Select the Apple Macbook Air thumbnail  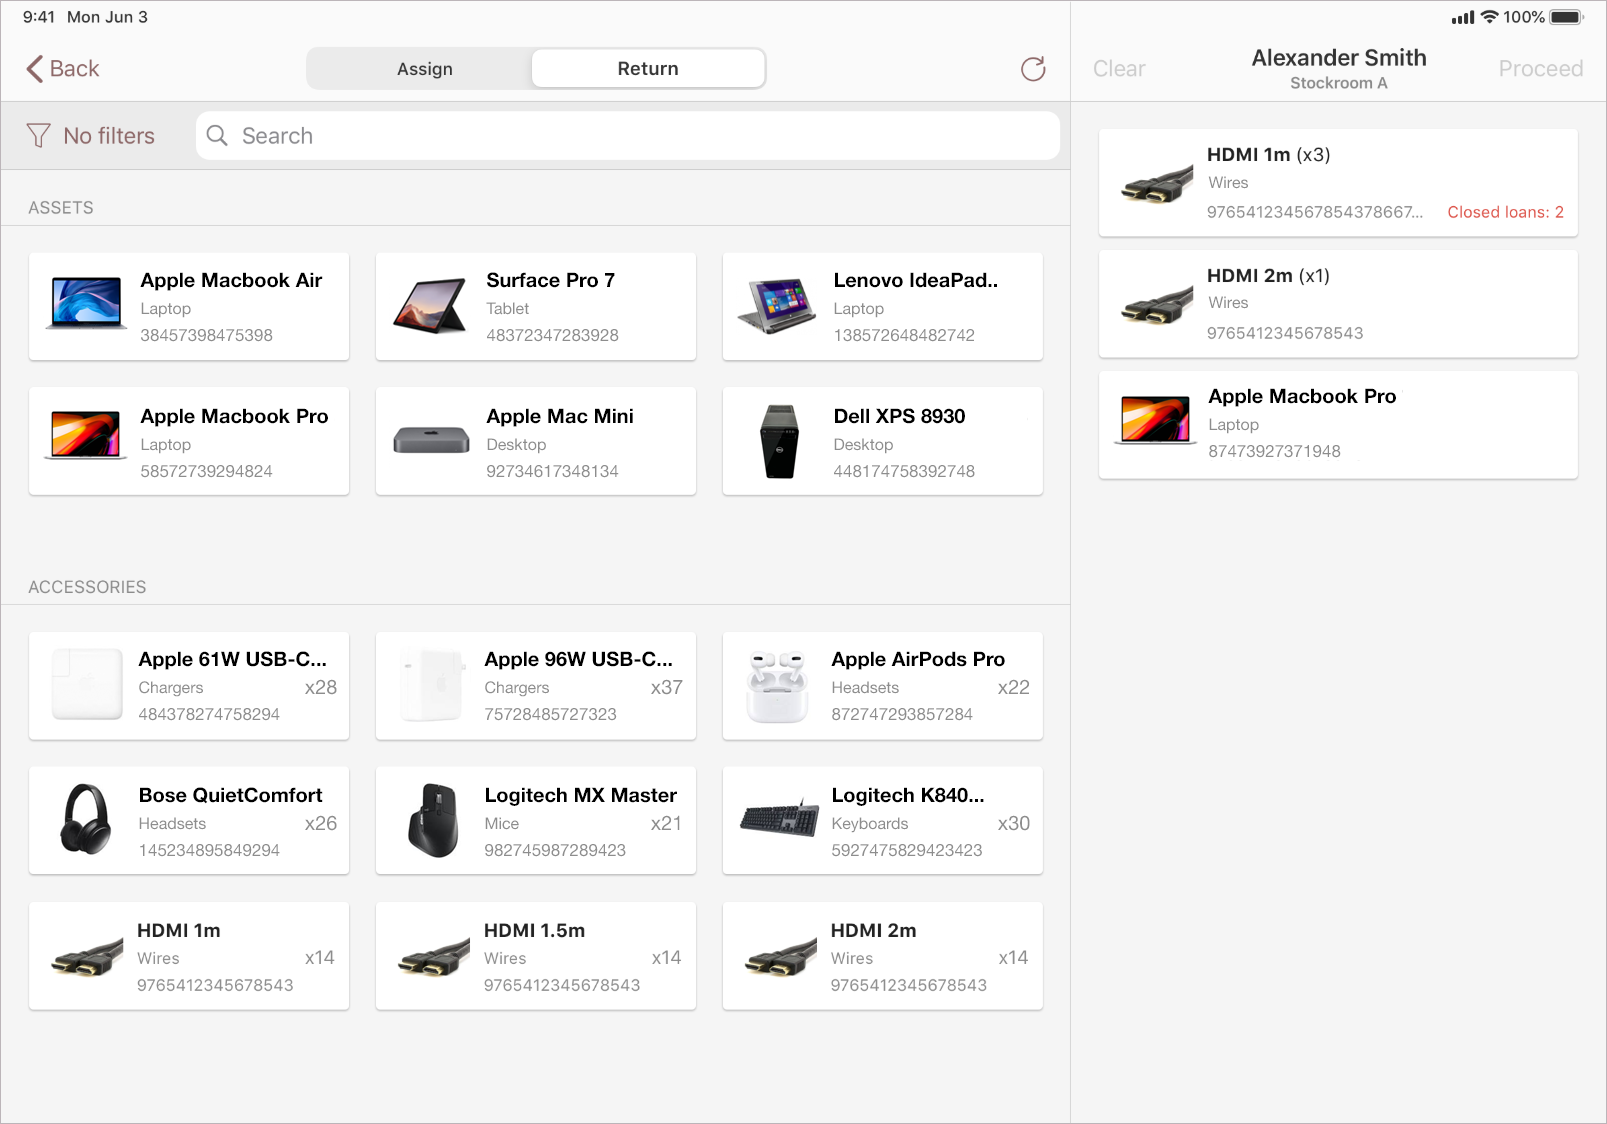point(86,304)
